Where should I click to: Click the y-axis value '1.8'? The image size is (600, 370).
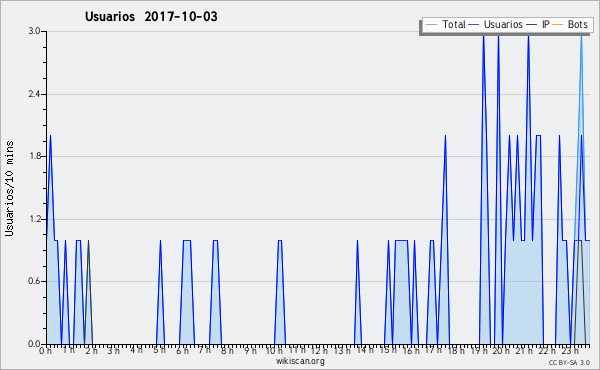(x=34, y=156)
